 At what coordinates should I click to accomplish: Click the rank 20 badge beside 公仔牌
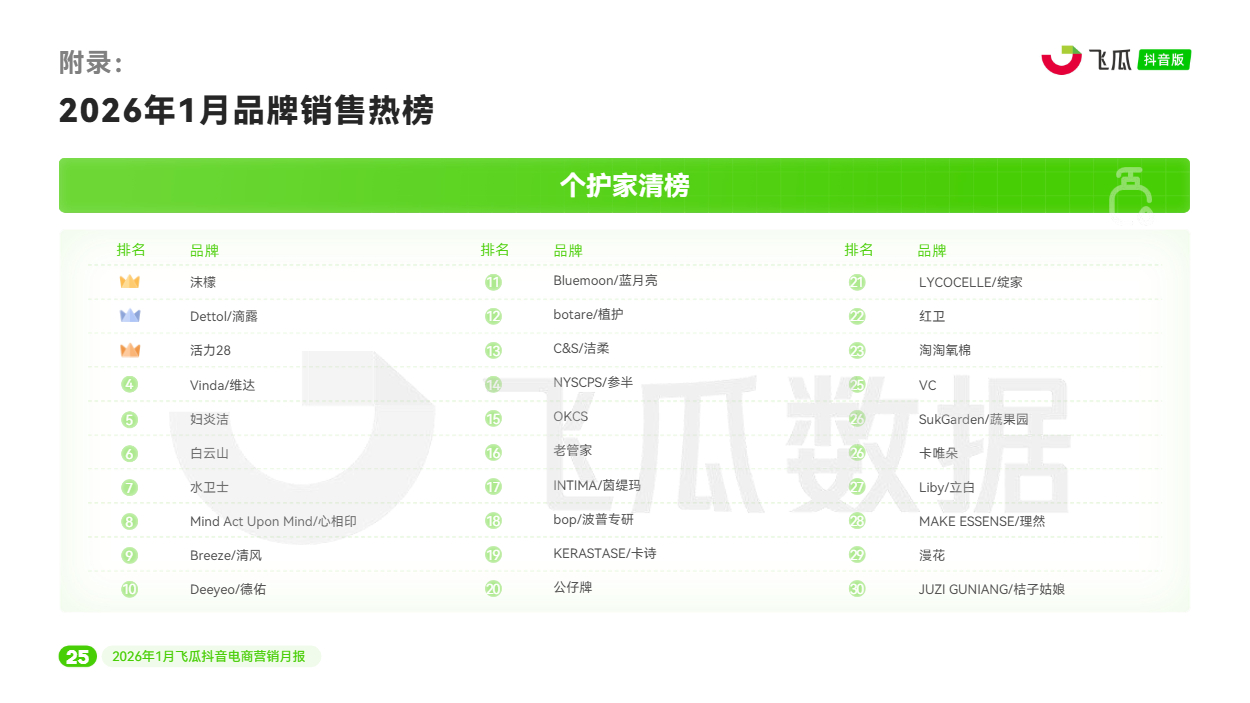click(493, 589)
